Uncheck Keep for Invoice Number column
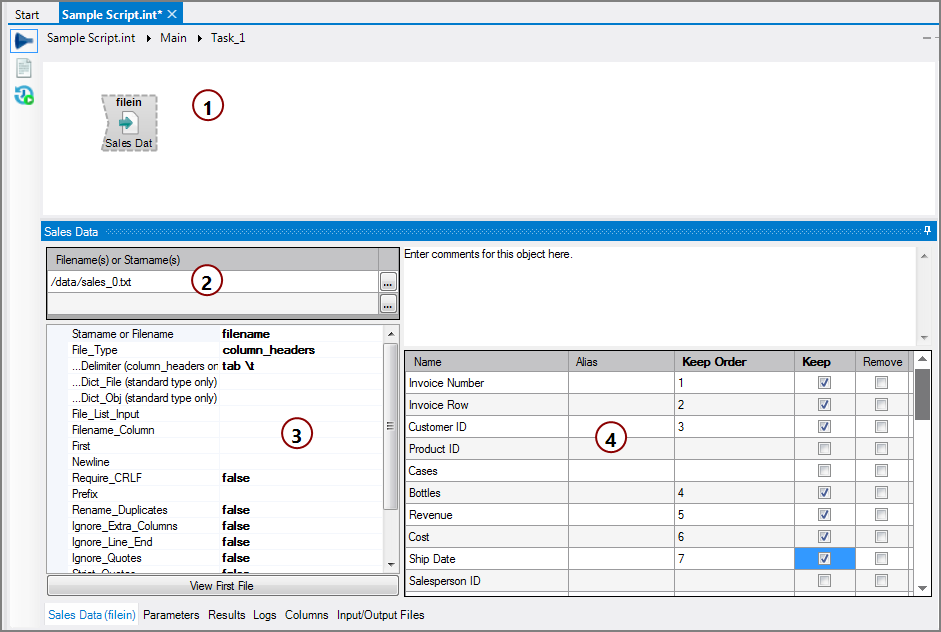This screenshot has width=941, height=632. [x=824, y=382]
